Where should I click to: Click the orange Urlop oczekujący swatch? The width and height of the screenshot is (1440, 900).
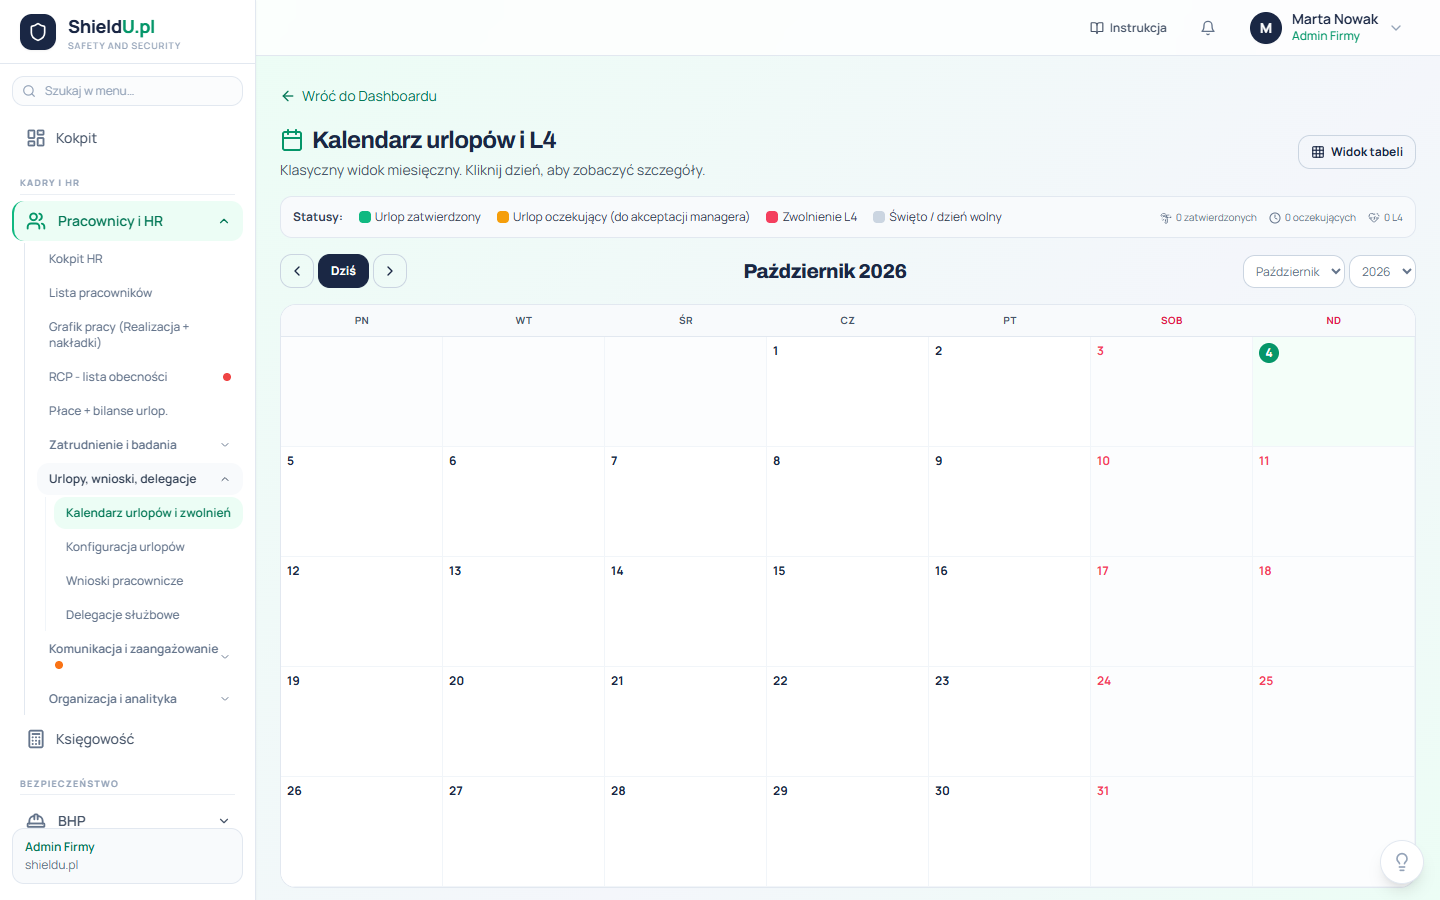click(503, 217)
